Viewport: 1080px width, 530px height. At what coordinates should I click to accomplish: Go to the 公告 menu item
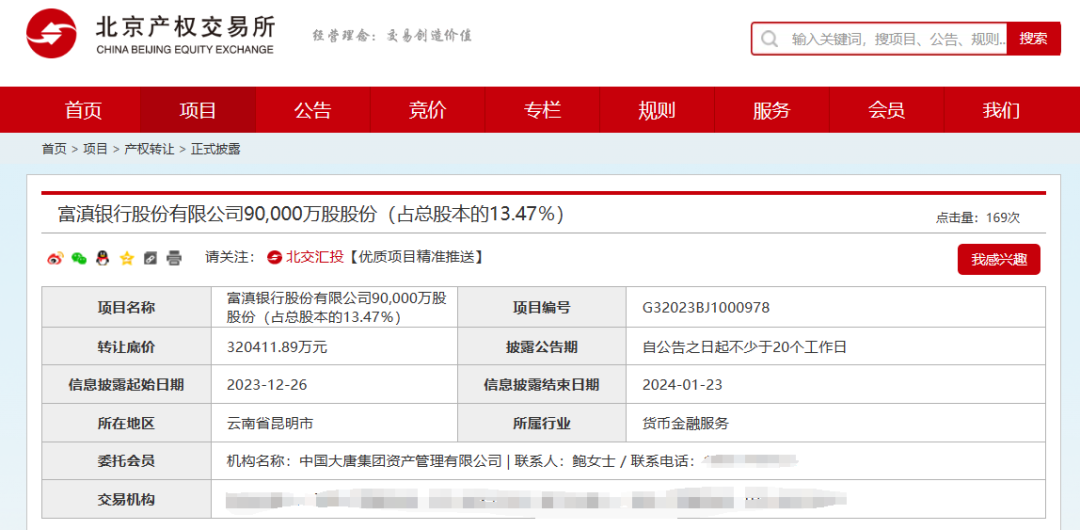[313, 110]
